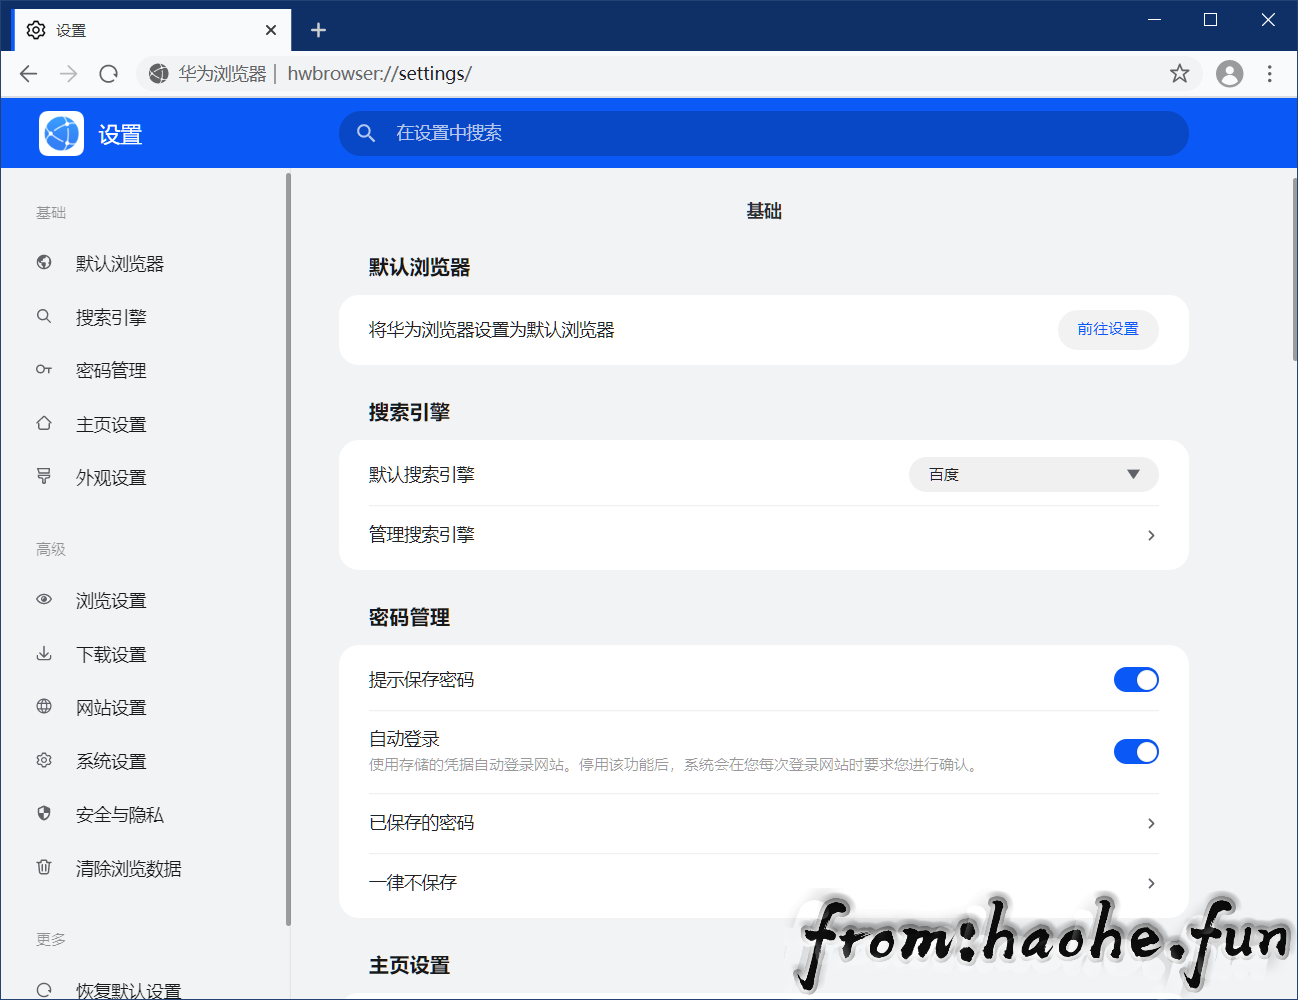1298x1000 pixels.
Task: Click the forward navigation arrow
Action: (68, 73)
